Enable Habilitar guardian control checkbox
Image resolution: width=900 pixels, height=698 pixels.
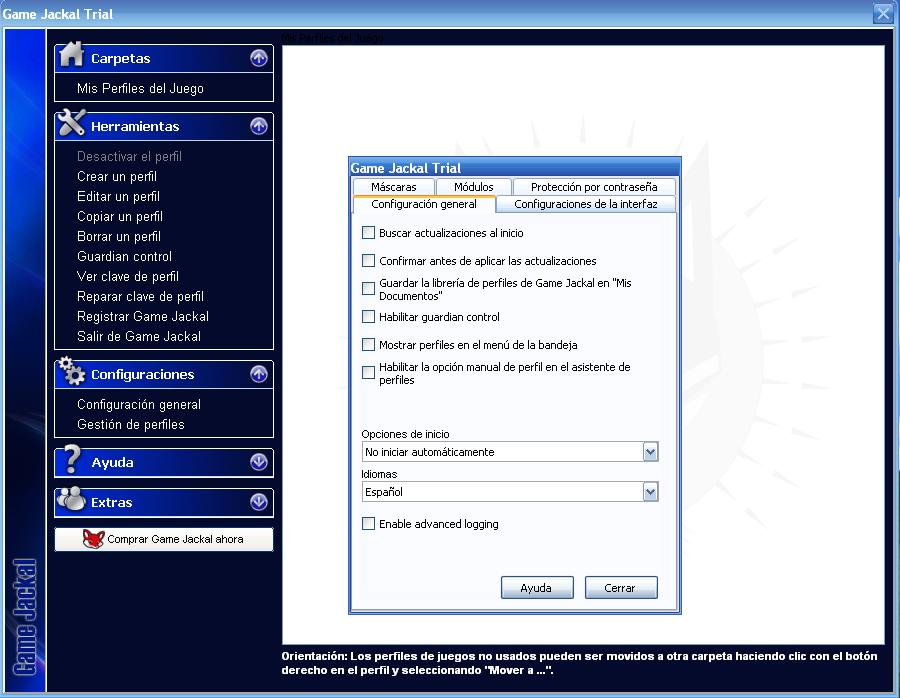pyautogui.click(x=368, y=316)
